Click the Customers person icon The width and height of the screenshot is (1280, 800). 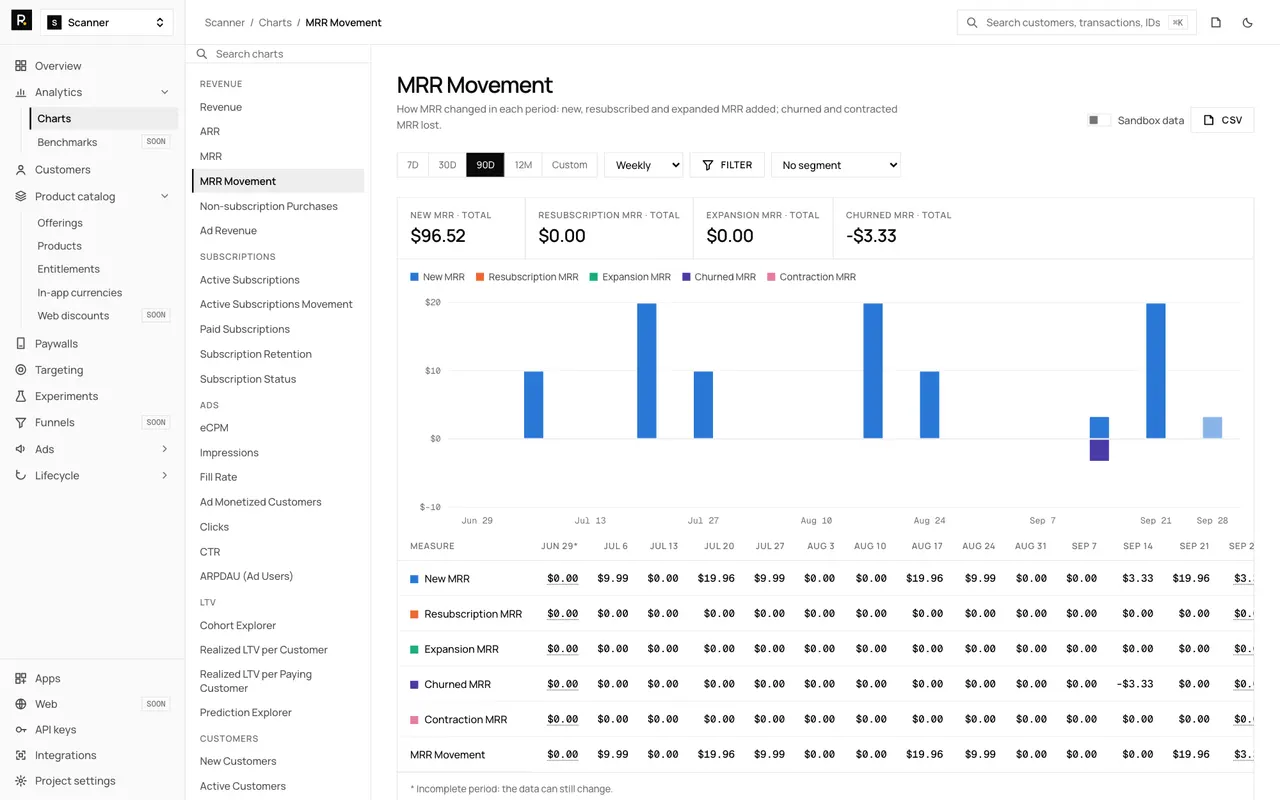(21, 170)
